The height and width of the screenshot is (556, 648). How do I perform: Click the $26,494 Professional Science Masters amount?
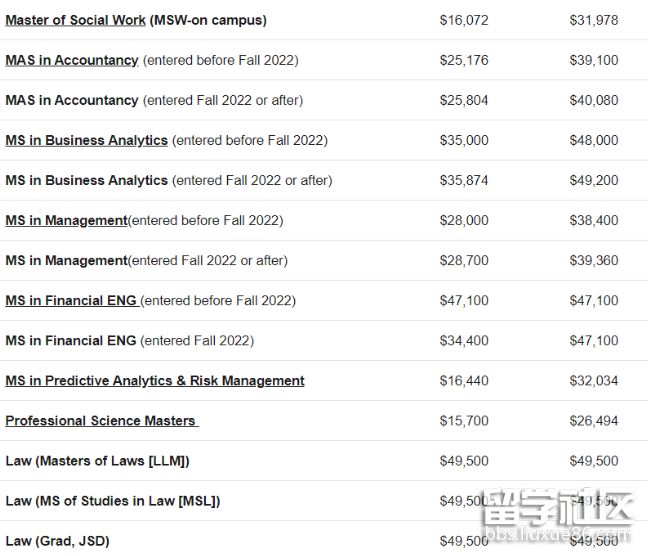[593, 421]
